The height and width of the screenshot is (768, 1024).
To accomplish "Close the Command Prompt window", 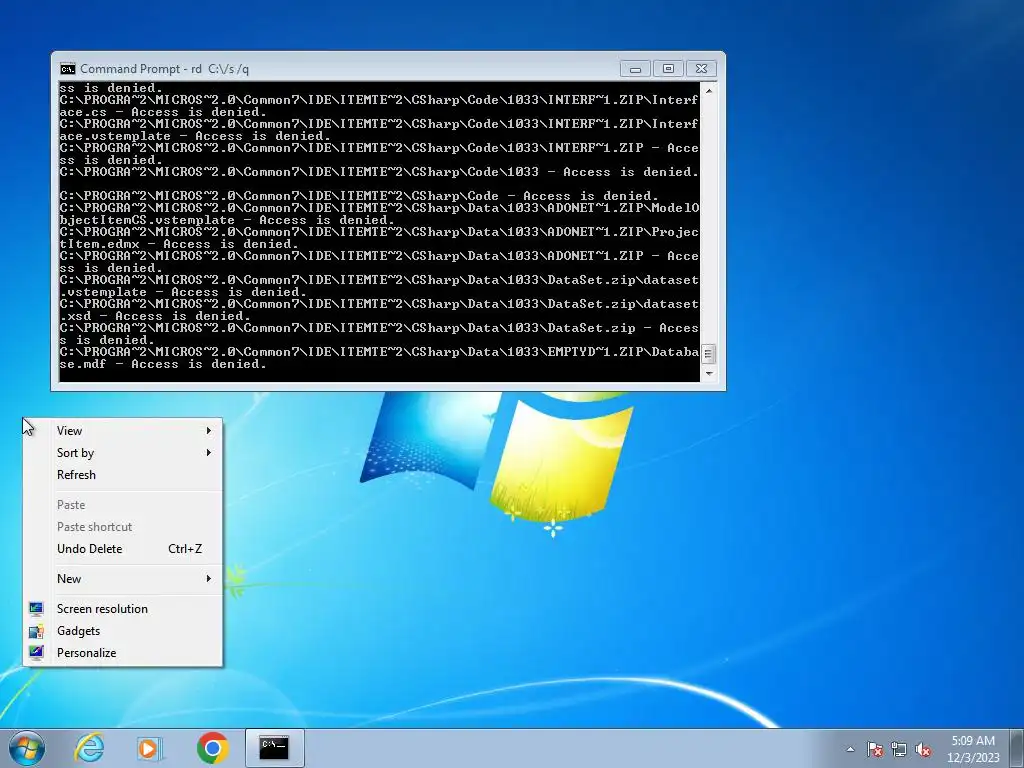I will (701, 69).
